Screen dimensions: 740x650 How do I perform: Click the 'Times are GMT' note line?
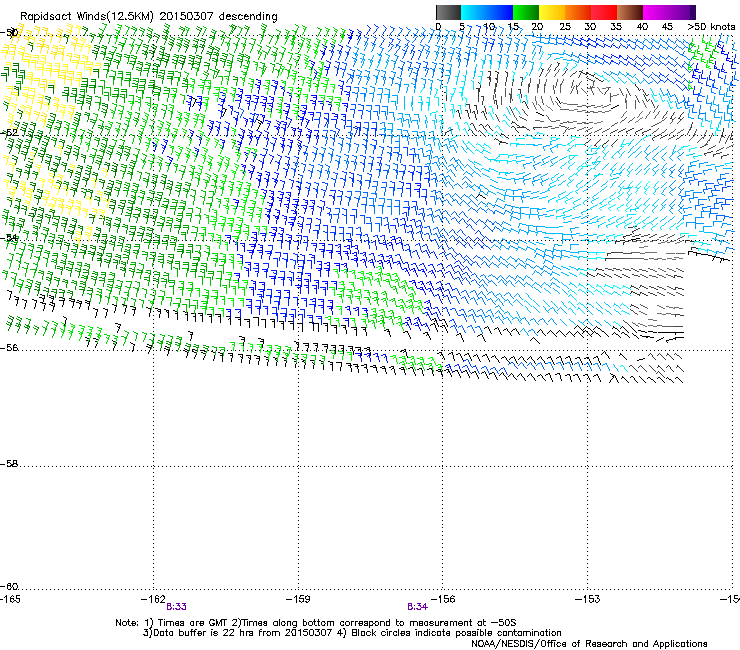(x=316, y=623)
